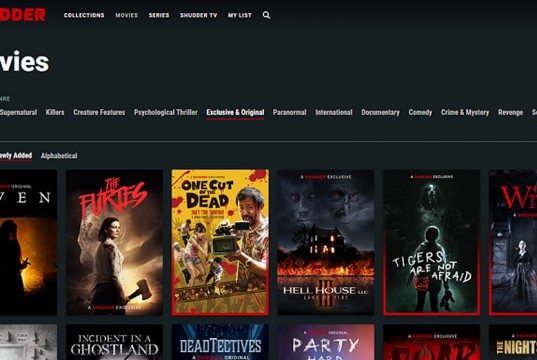Filter by Creature Features genre

tap(99, 112)
